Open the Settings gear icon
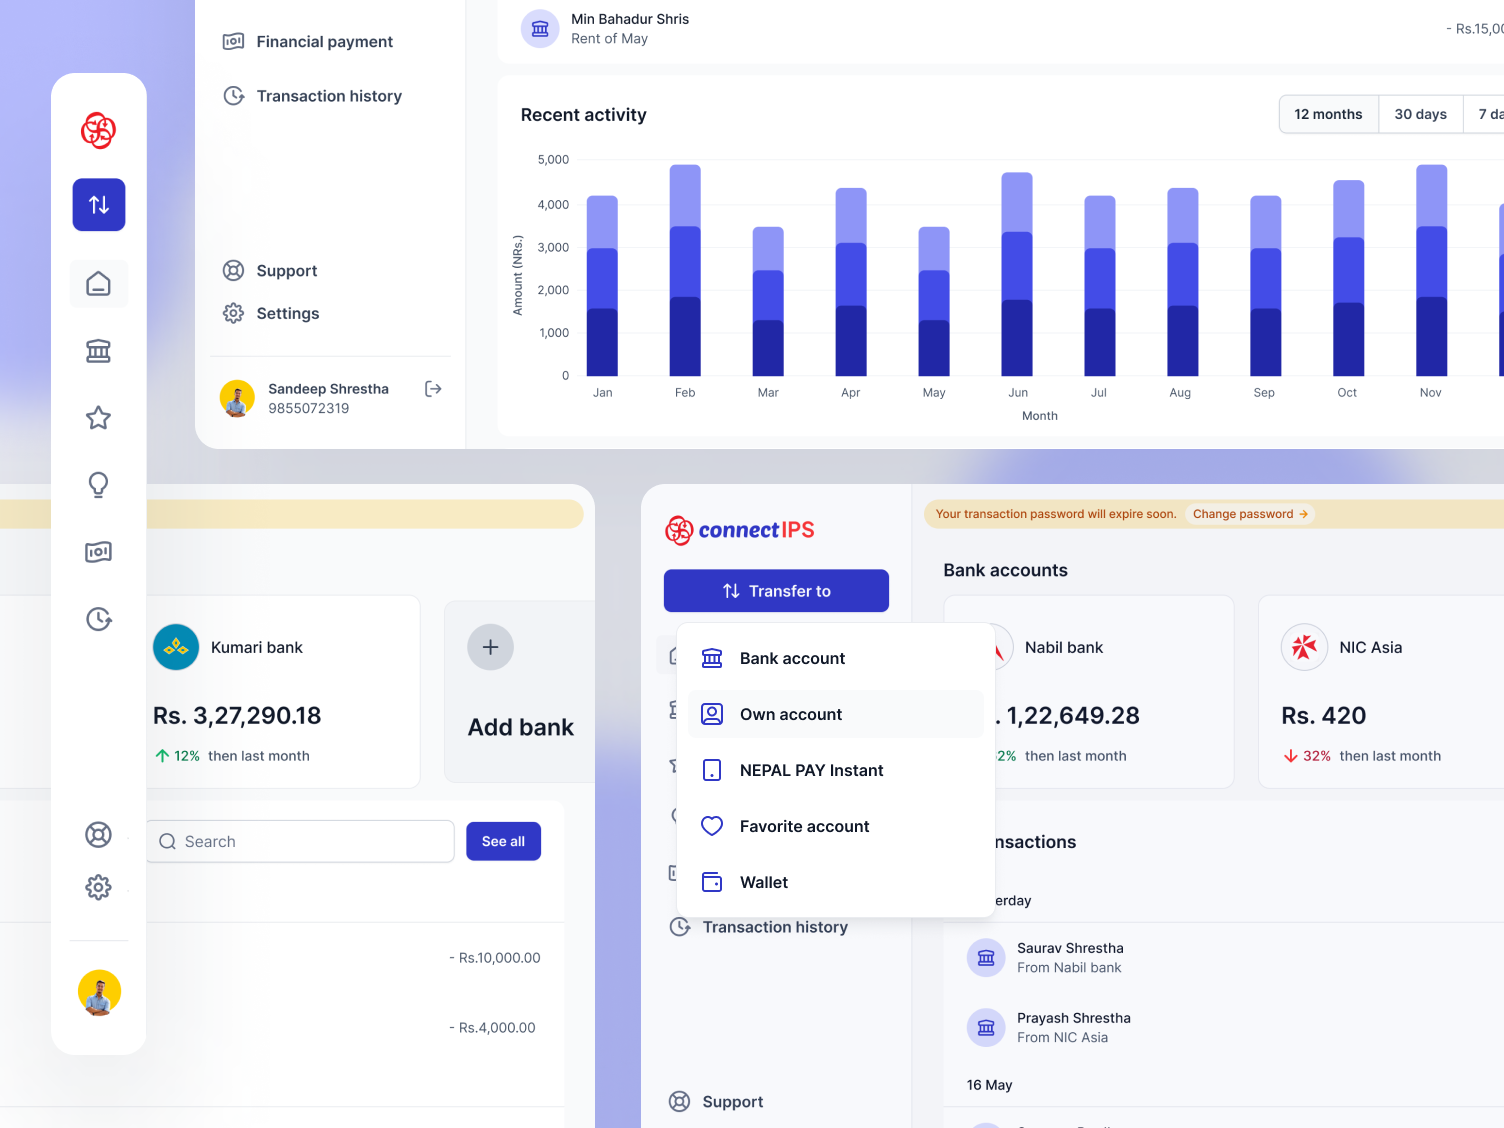 click(98, 887)
